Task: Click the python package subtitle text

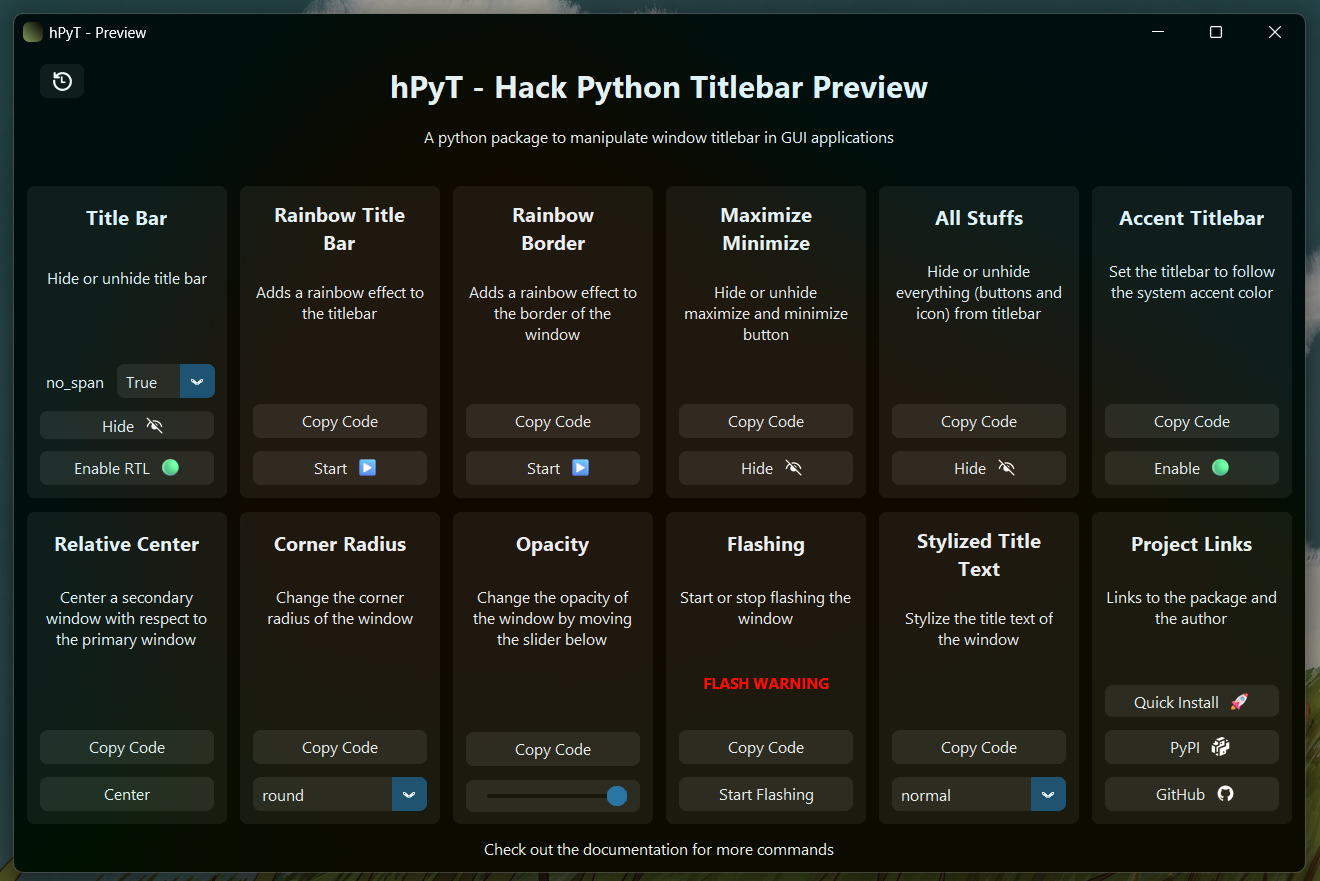Action: click(659, 137)
